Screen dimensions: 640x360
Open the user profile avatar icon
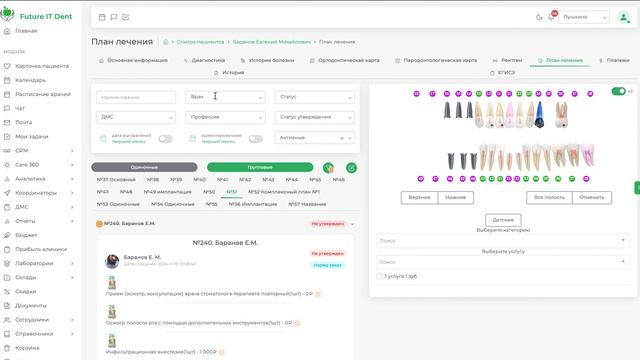[x=623, y=17]
